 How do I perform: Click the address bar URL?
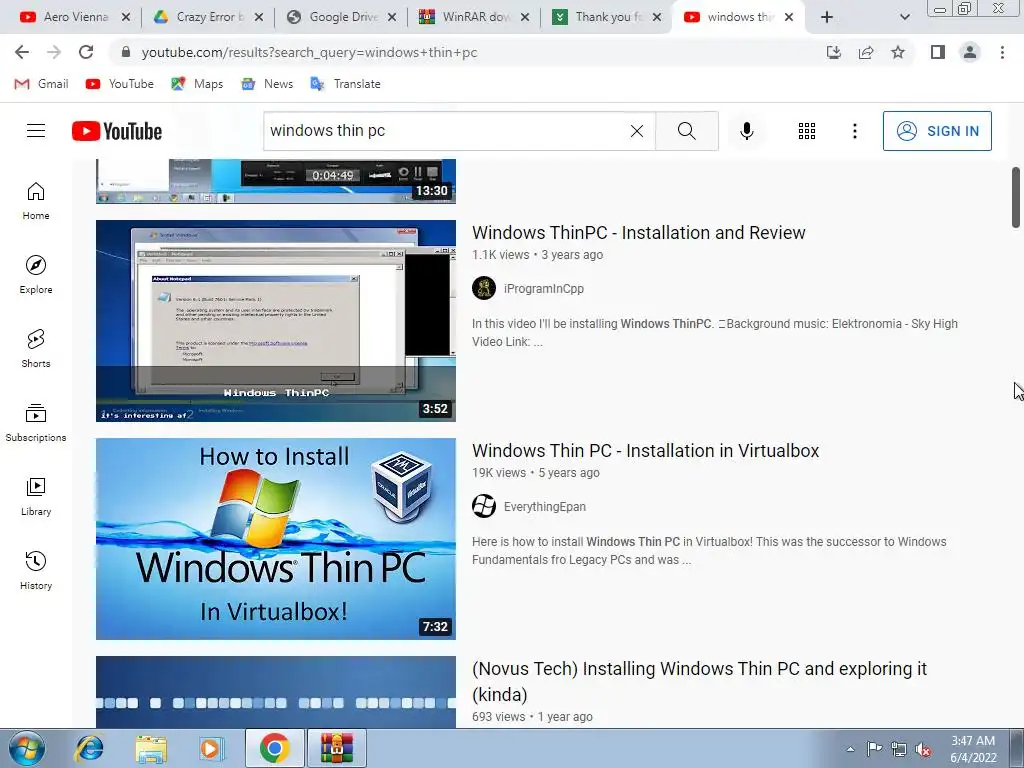(310, 52)
